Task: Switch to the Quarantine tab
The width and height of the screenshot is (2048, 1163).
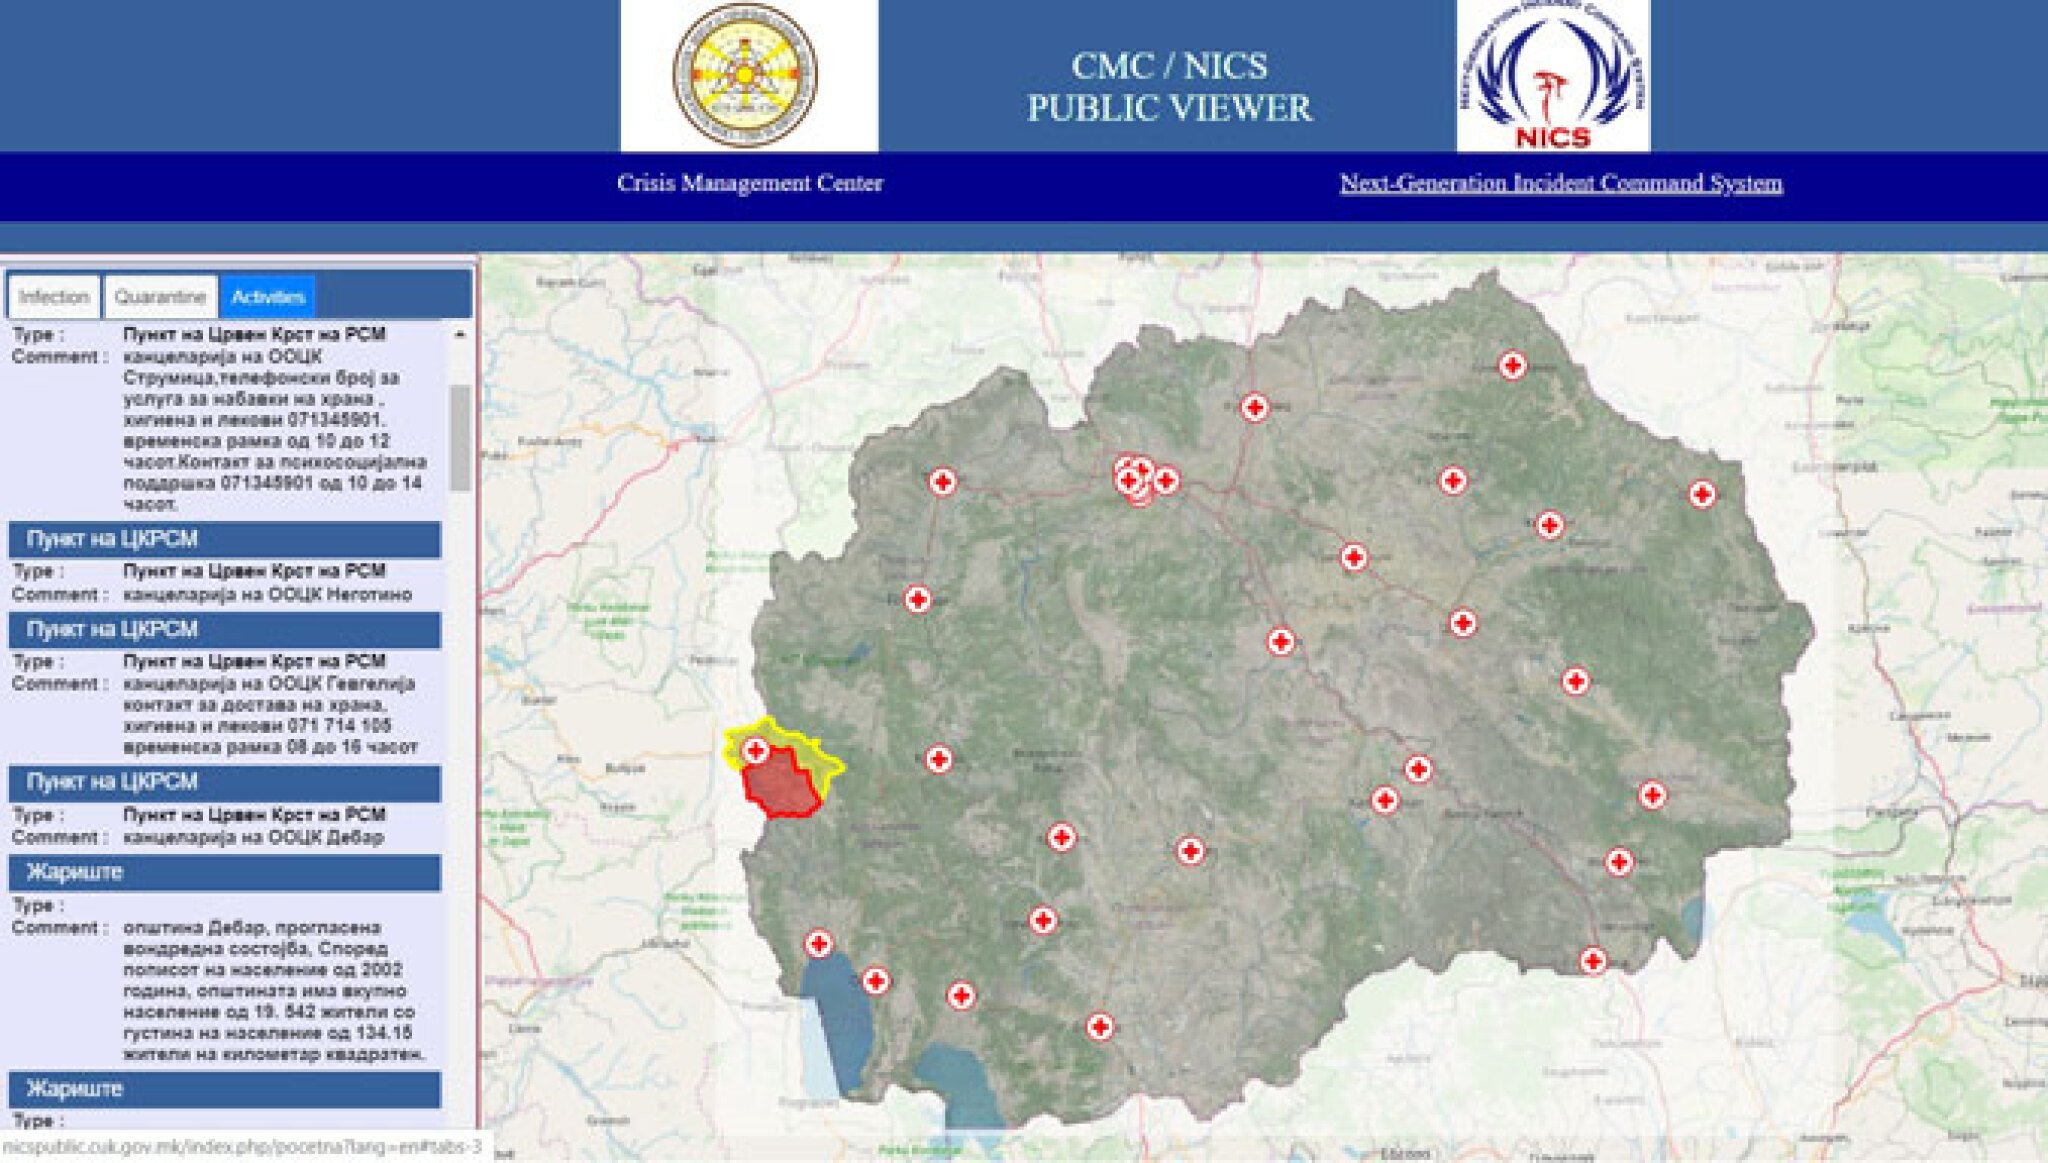Action: click(160, 297)
